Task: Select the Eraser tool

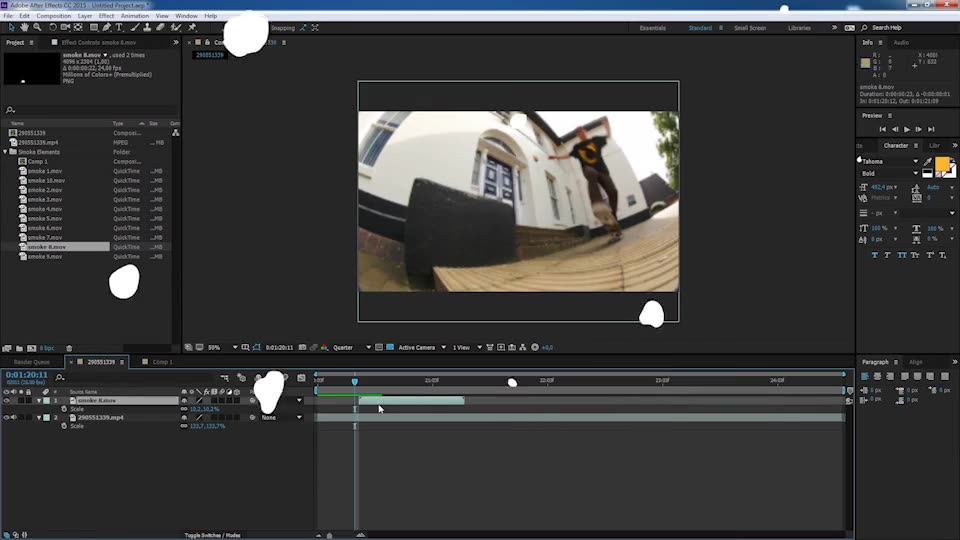Action: pyautogui.click(x=160, y=28)
